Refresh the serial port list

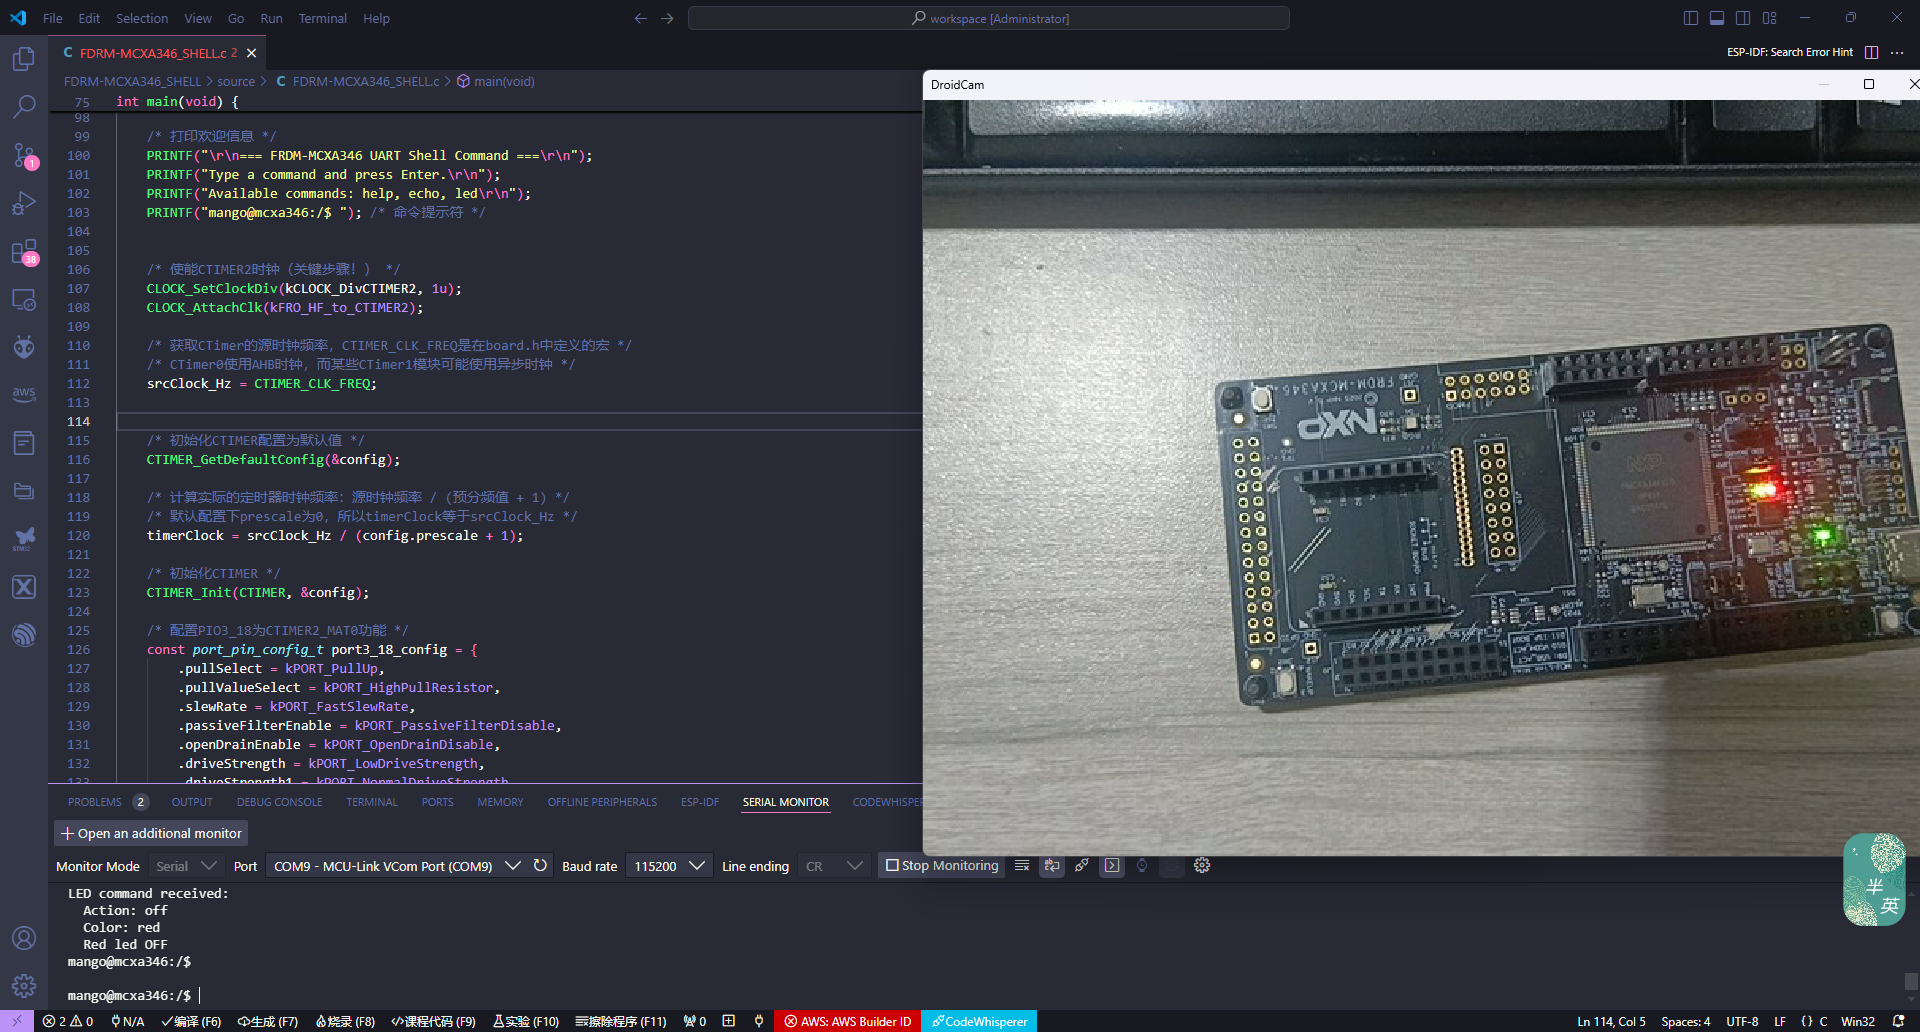540,866
